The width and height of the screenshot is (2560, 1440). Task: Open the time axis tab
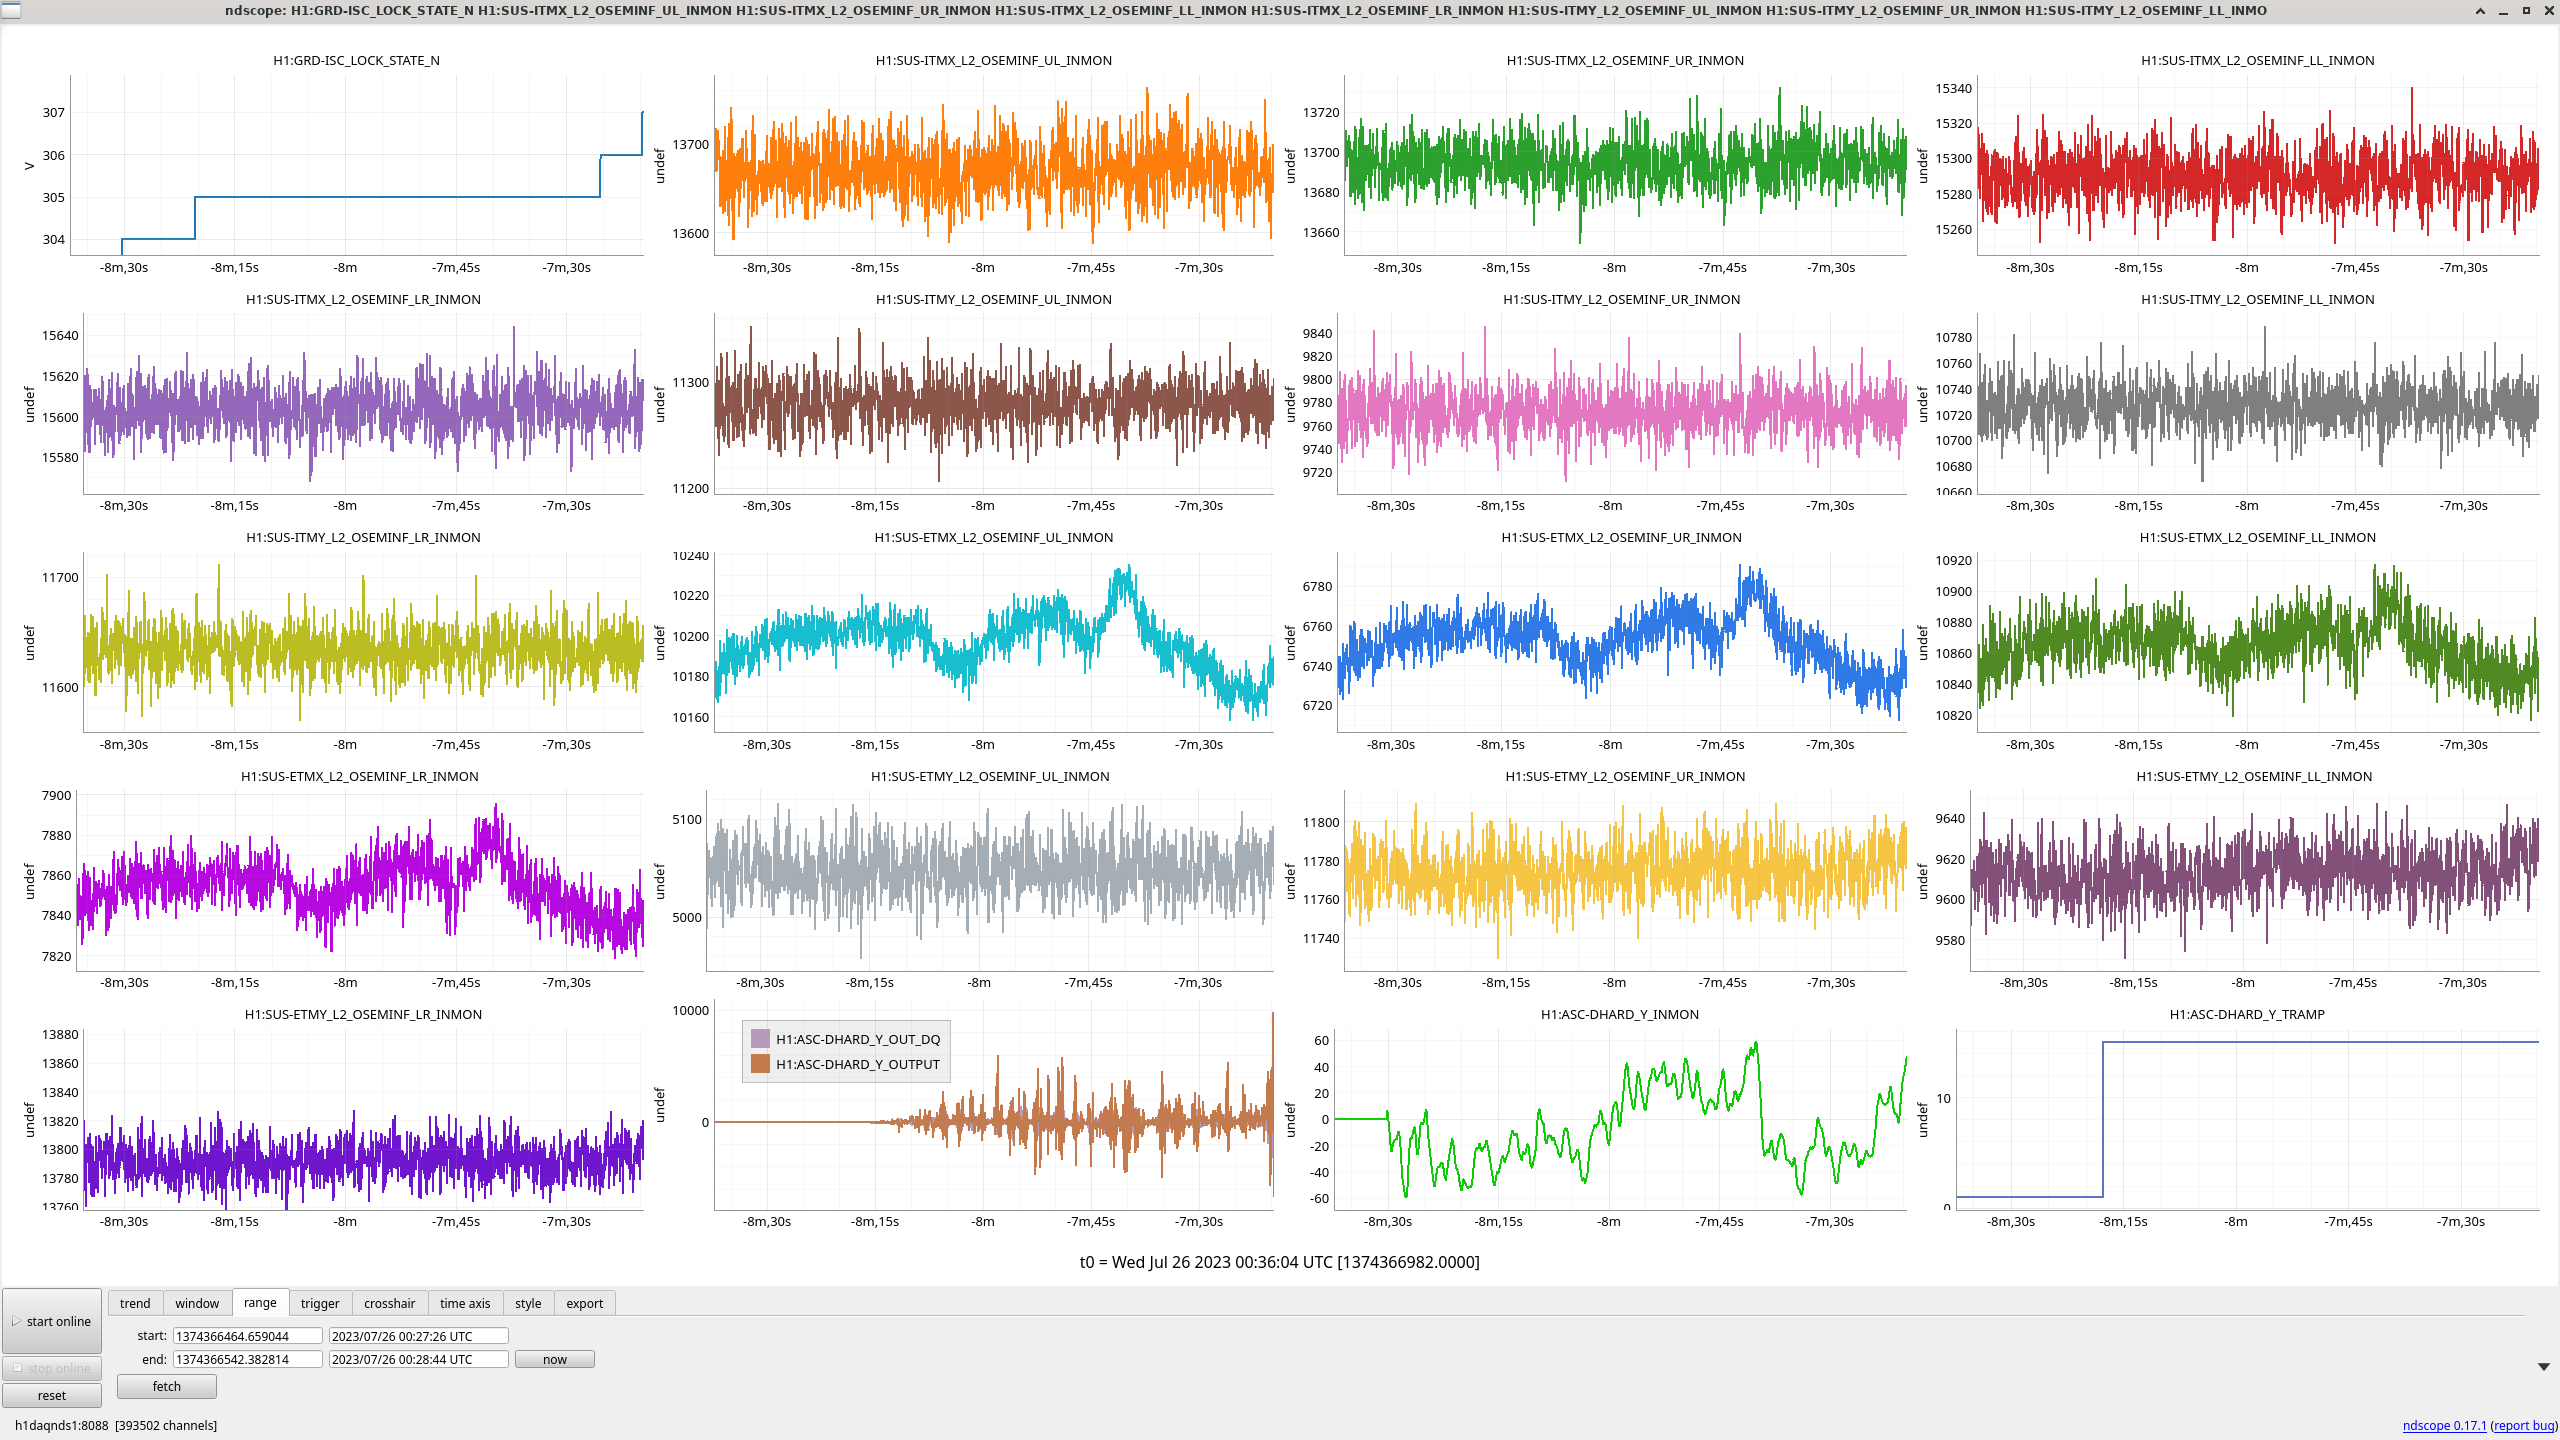465,1303
